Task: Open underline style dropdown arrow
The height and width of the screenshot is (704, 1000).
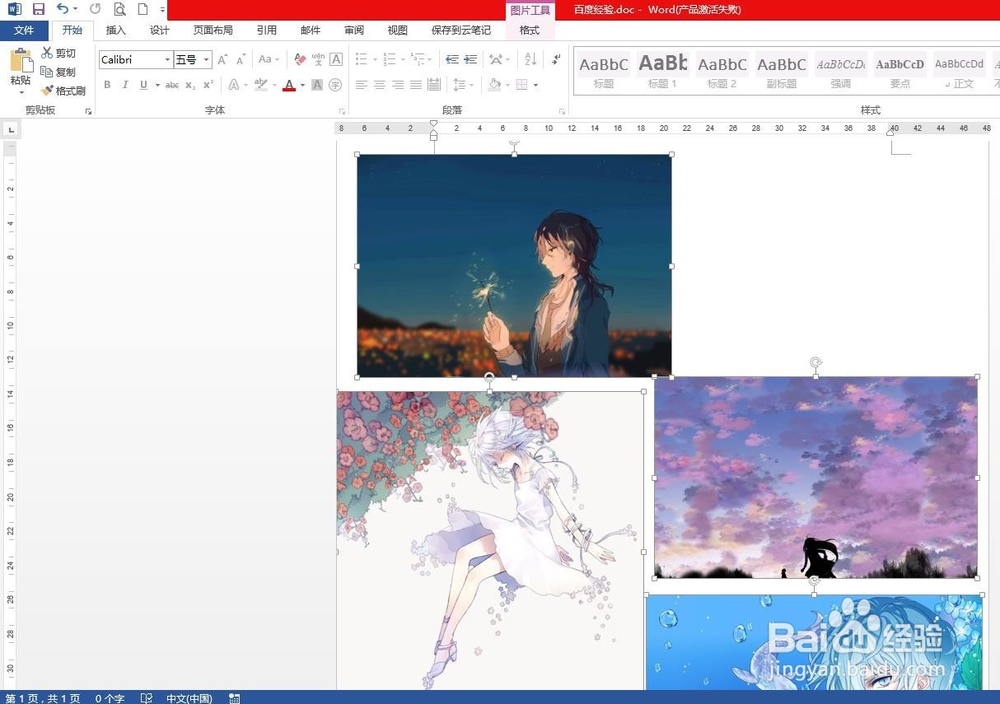Action: (157, 85)
